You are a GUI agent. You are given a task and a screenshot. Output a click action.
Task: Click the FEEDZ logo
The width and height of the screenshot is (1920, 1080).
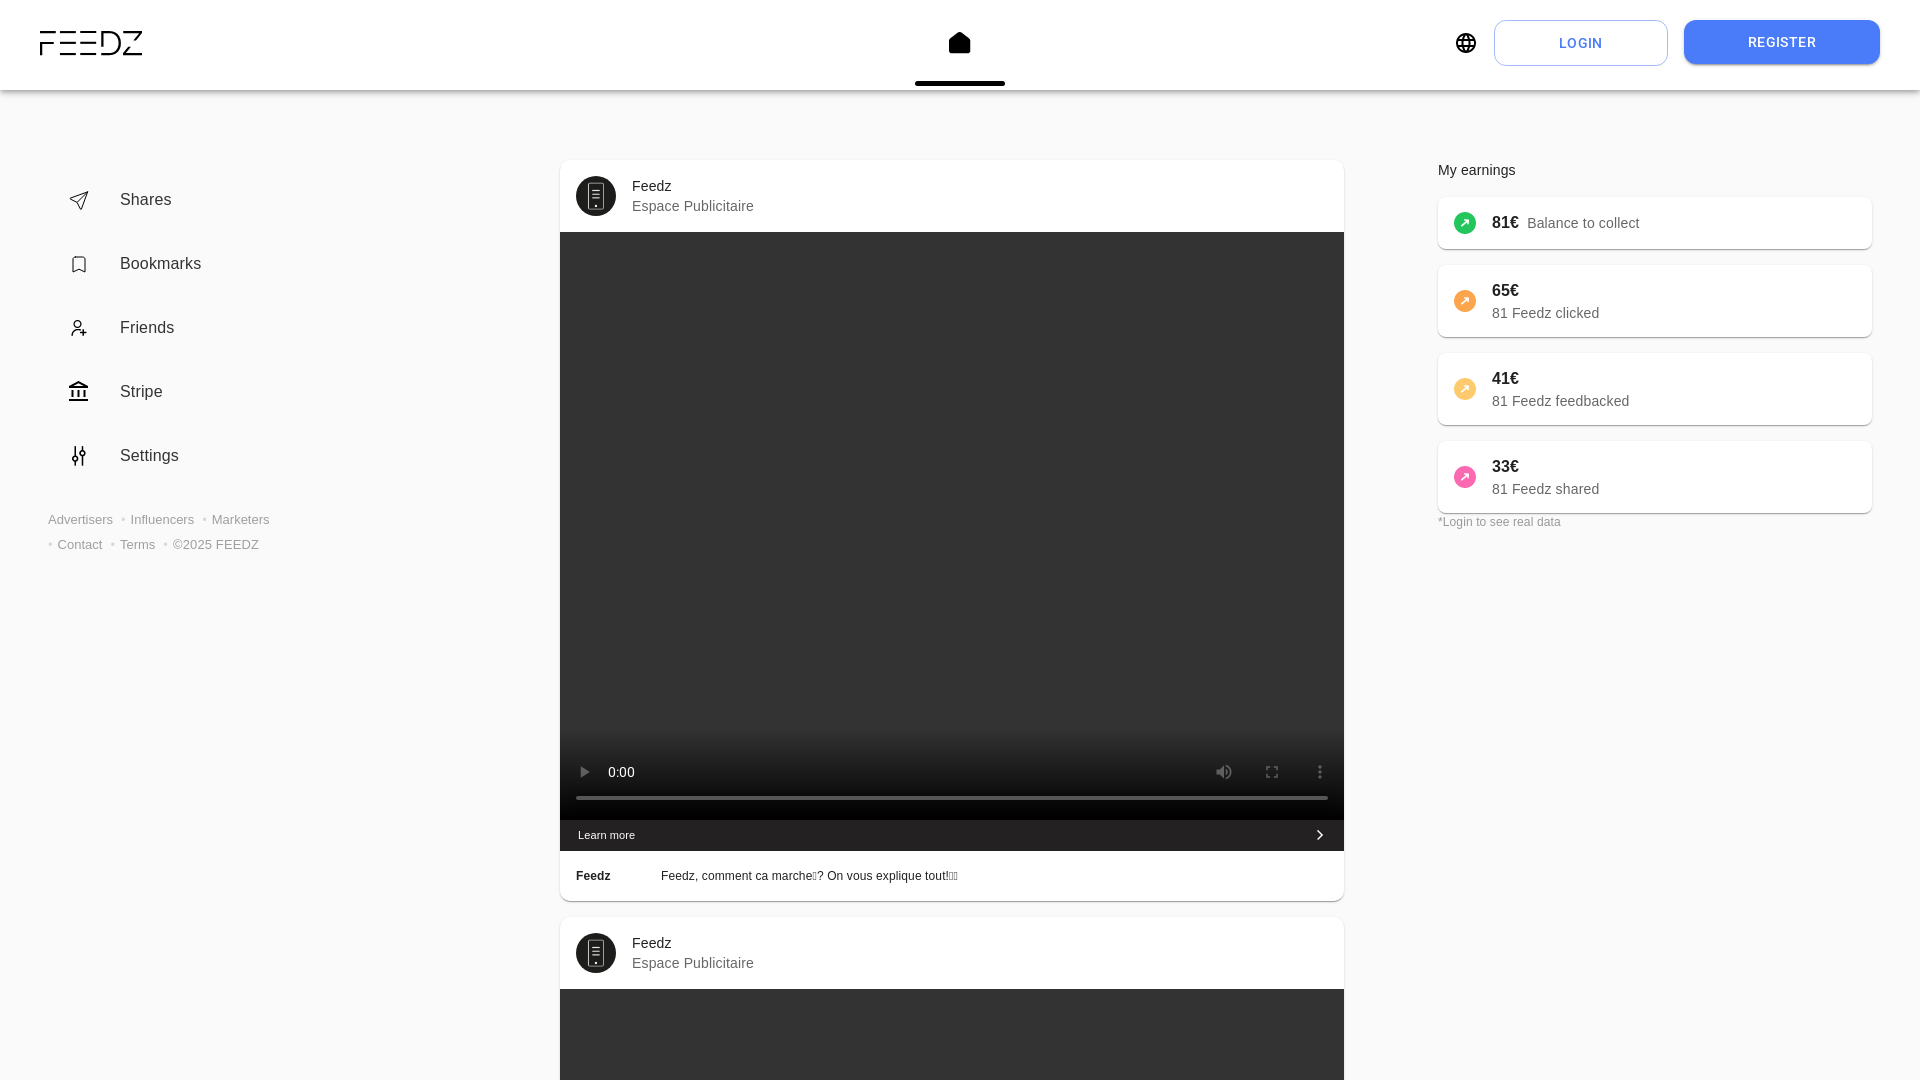(91, 43)
